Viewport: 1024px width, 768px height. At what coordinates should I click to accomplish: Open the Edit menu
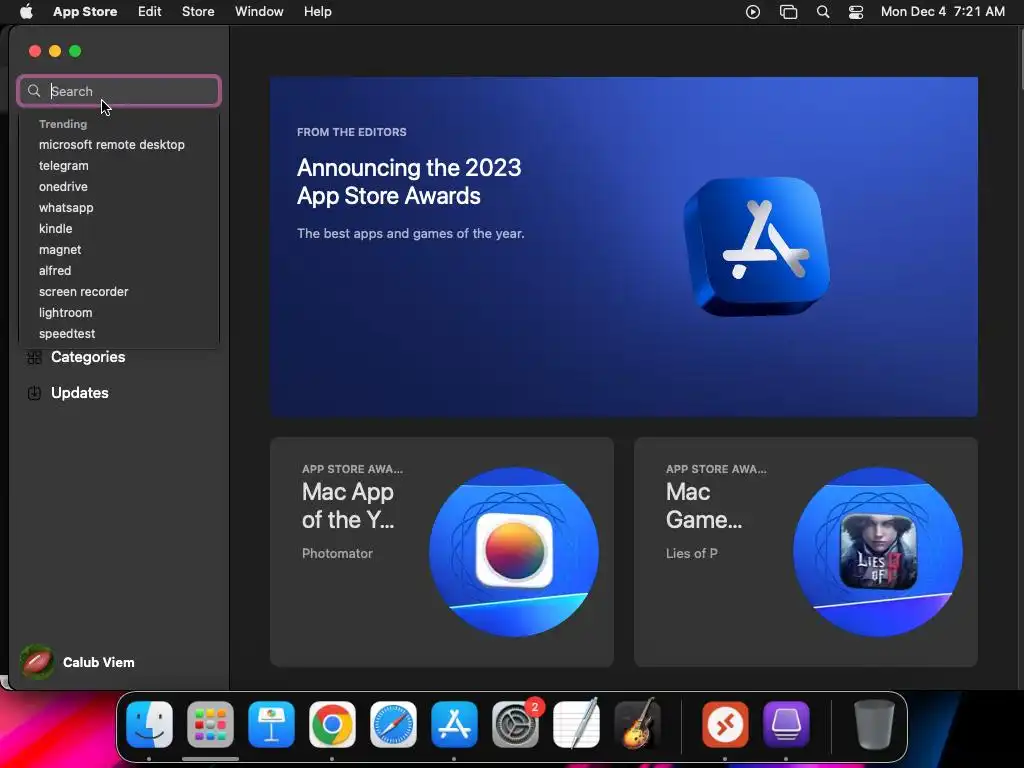(x=150, y=11)
